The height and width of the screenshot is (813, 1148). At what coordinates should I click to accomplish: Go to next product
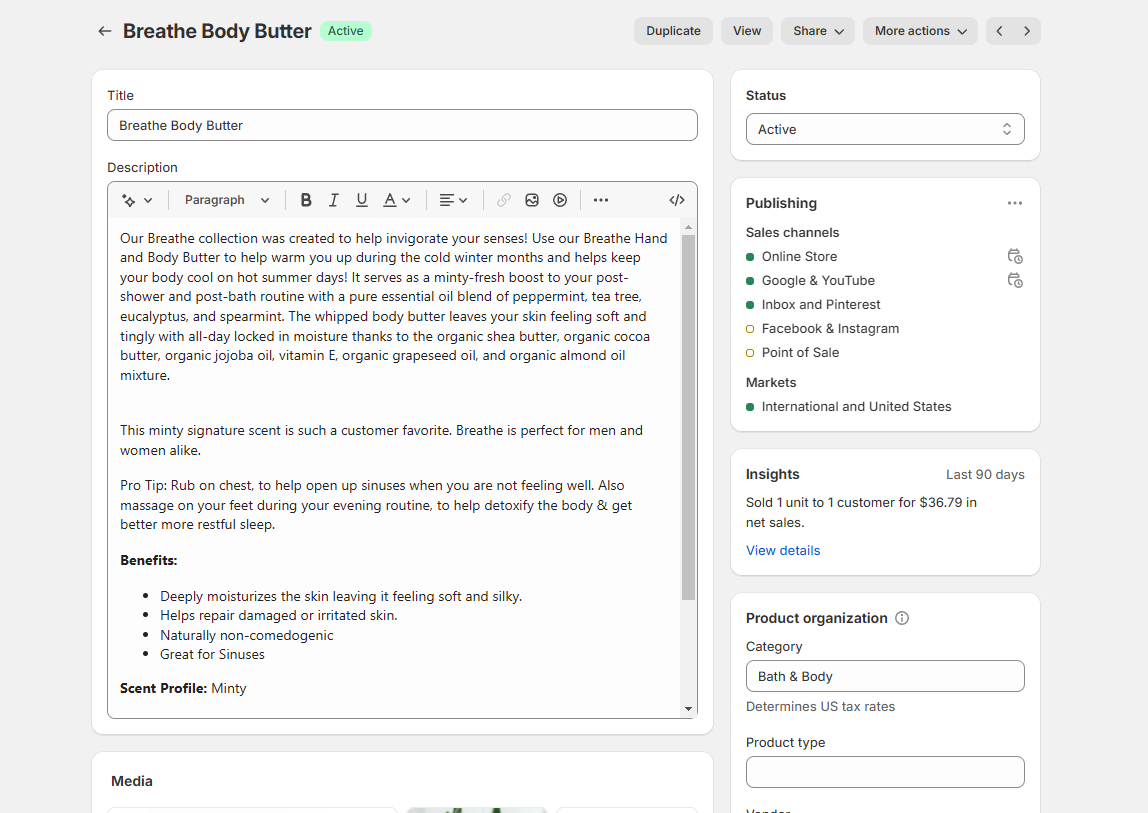tap(1027, 31)
